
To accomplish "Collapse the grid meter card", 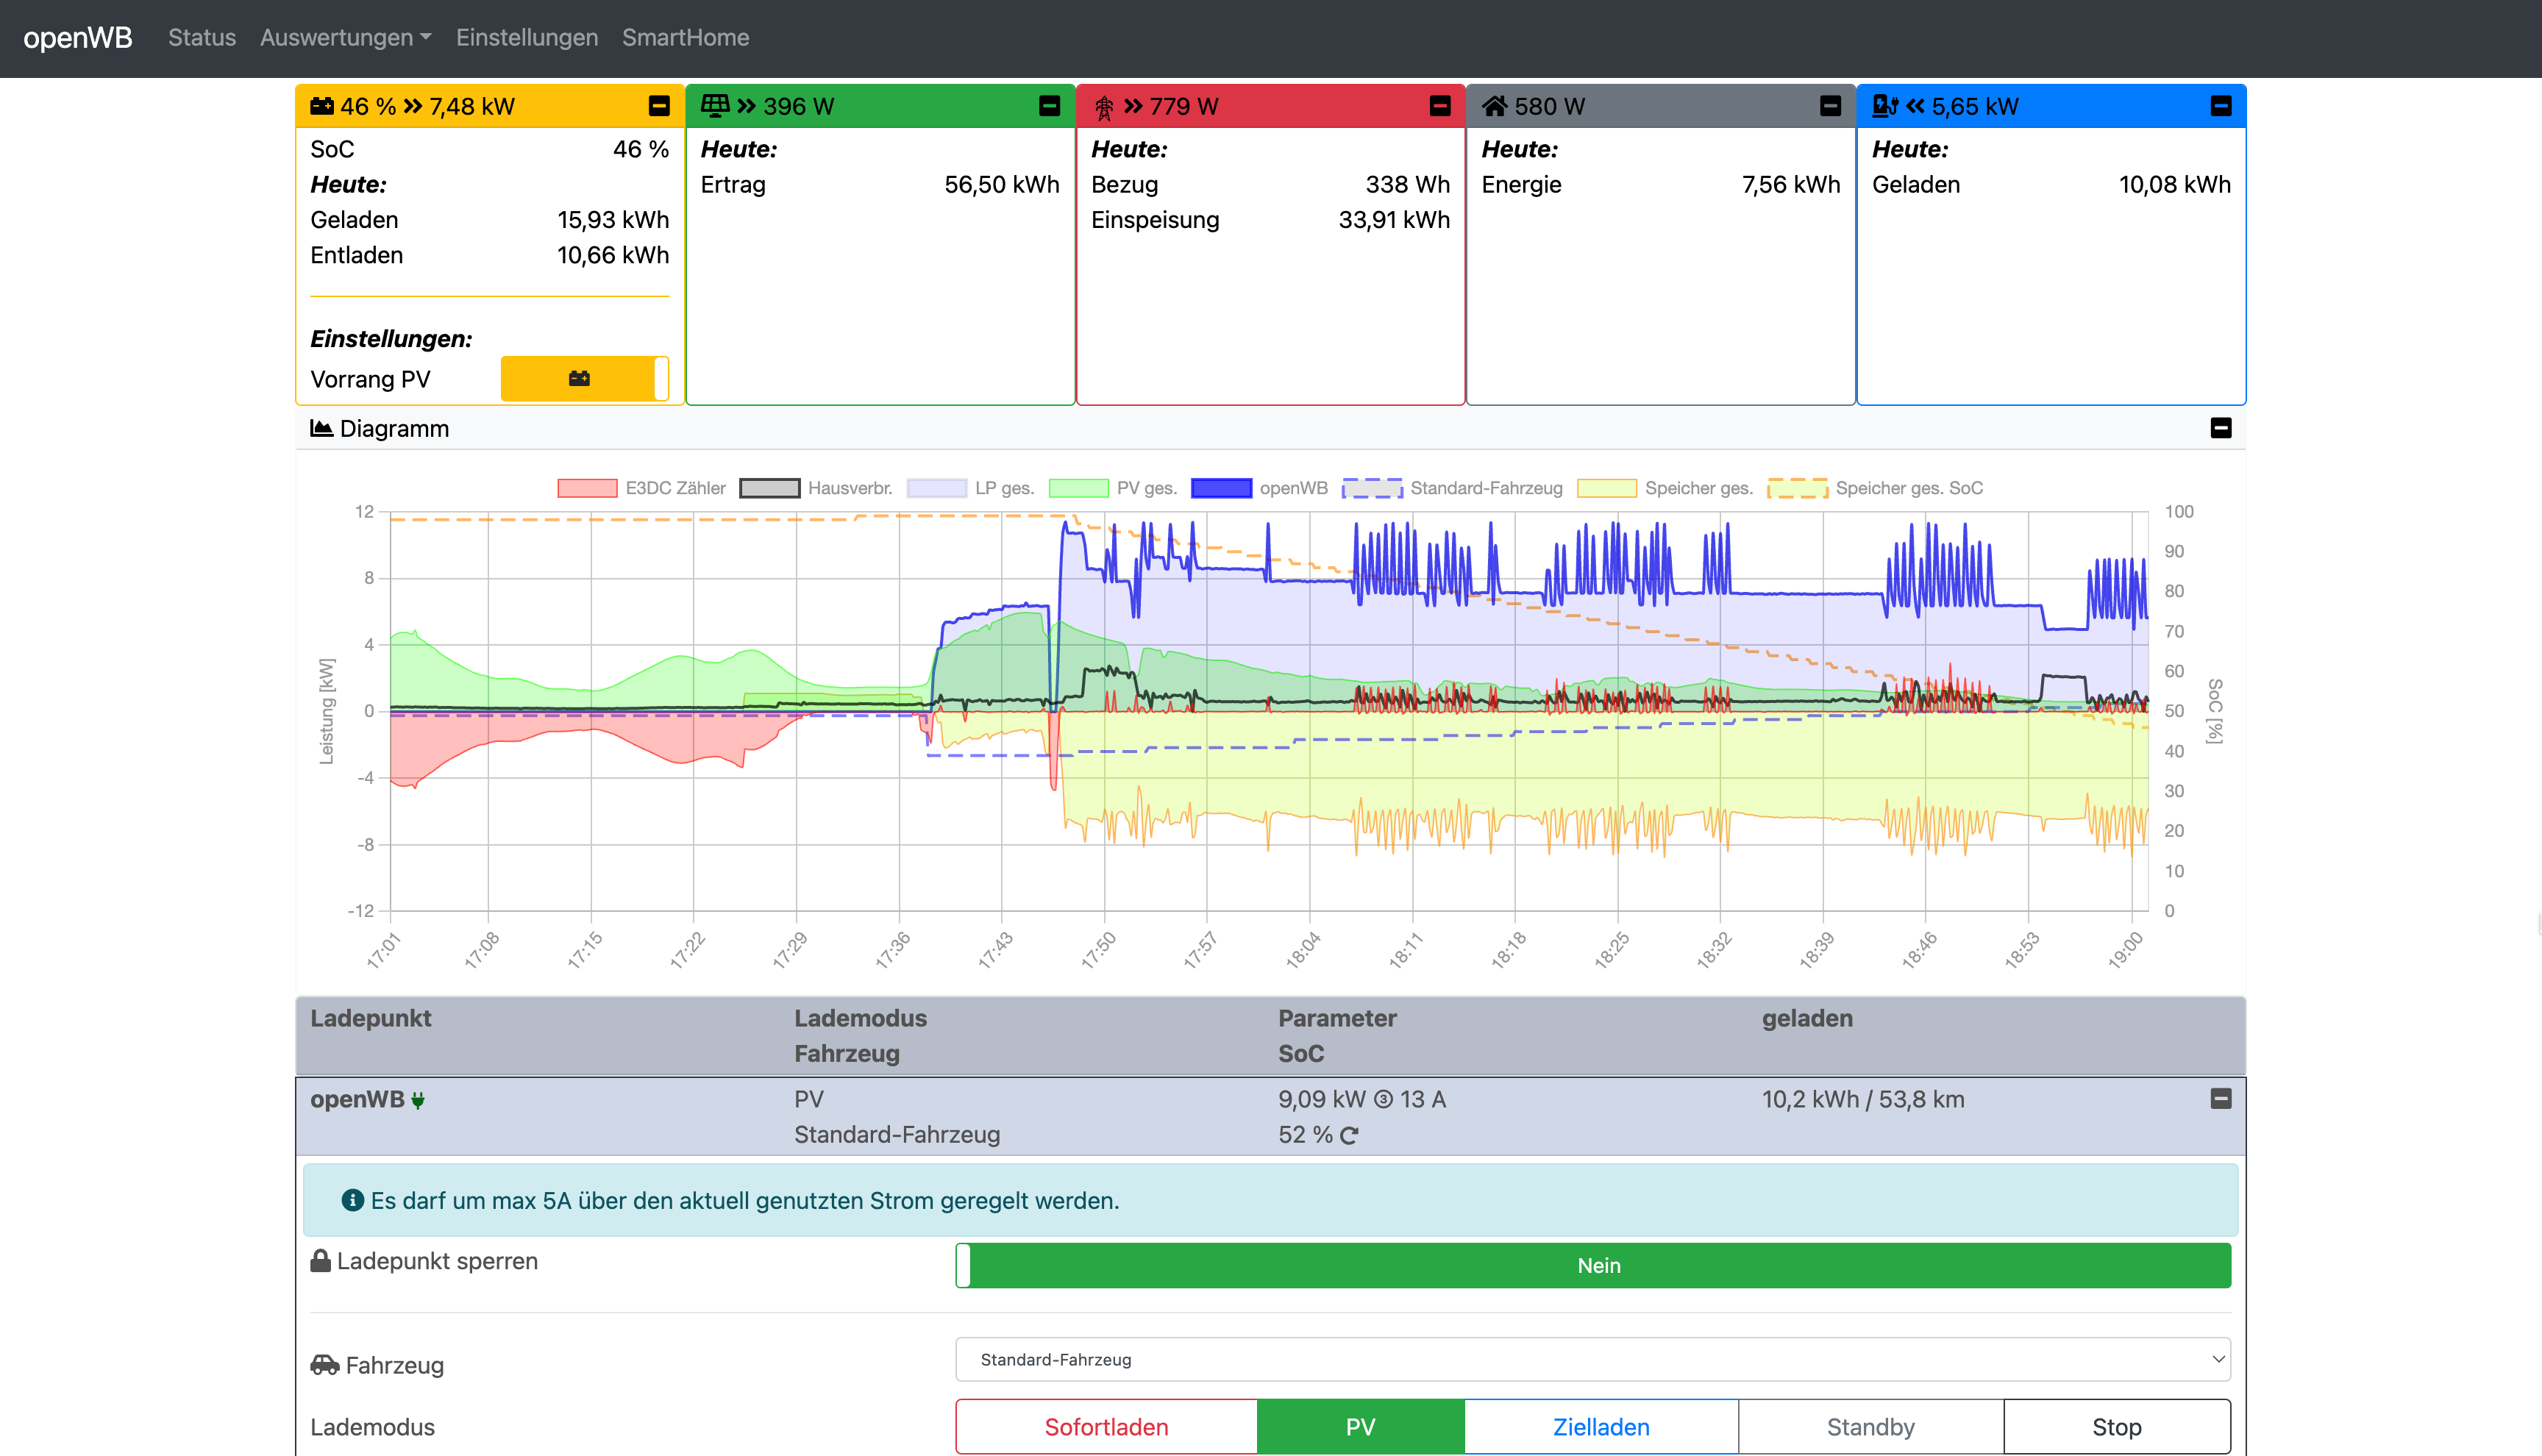I will [1440, 106].
